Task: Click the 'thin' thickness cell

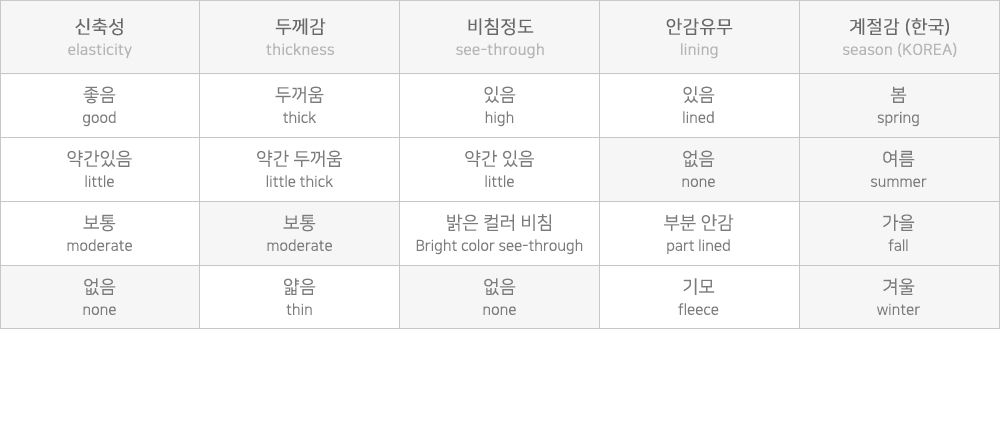Action: (x=299, y=297)
